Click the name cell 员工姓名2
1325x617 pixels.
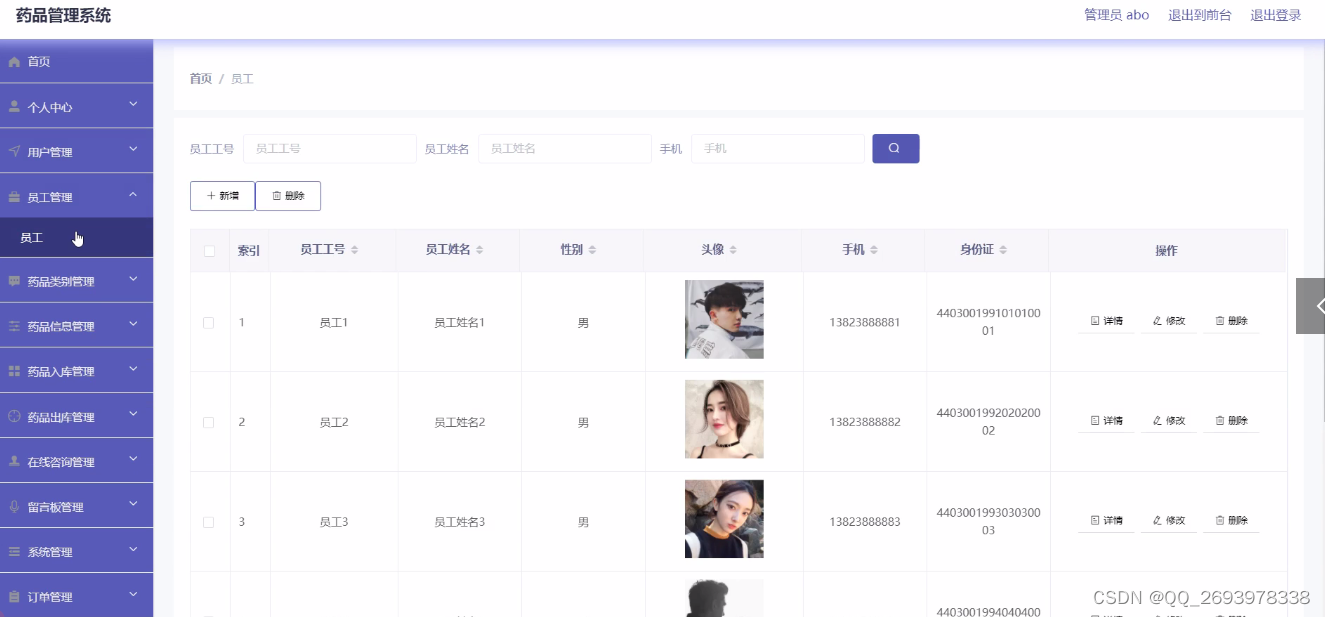point(459,422)
